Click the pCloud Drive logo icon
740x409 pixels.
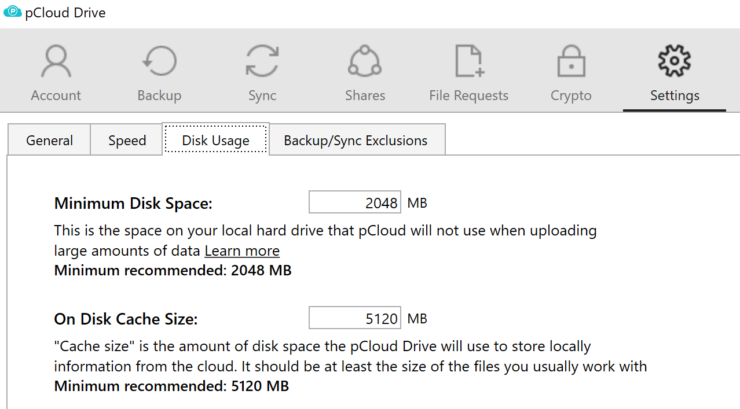pos(12,11)
